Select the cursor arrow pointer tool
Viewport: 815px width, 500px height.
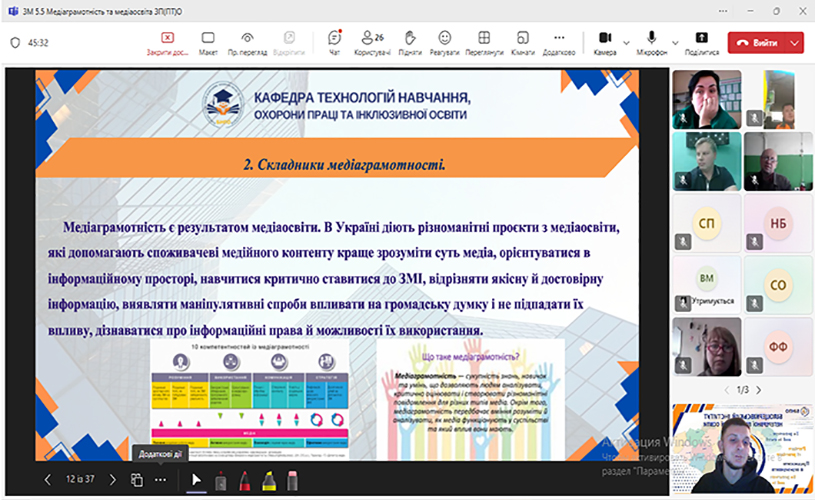(x=196, y=480)
